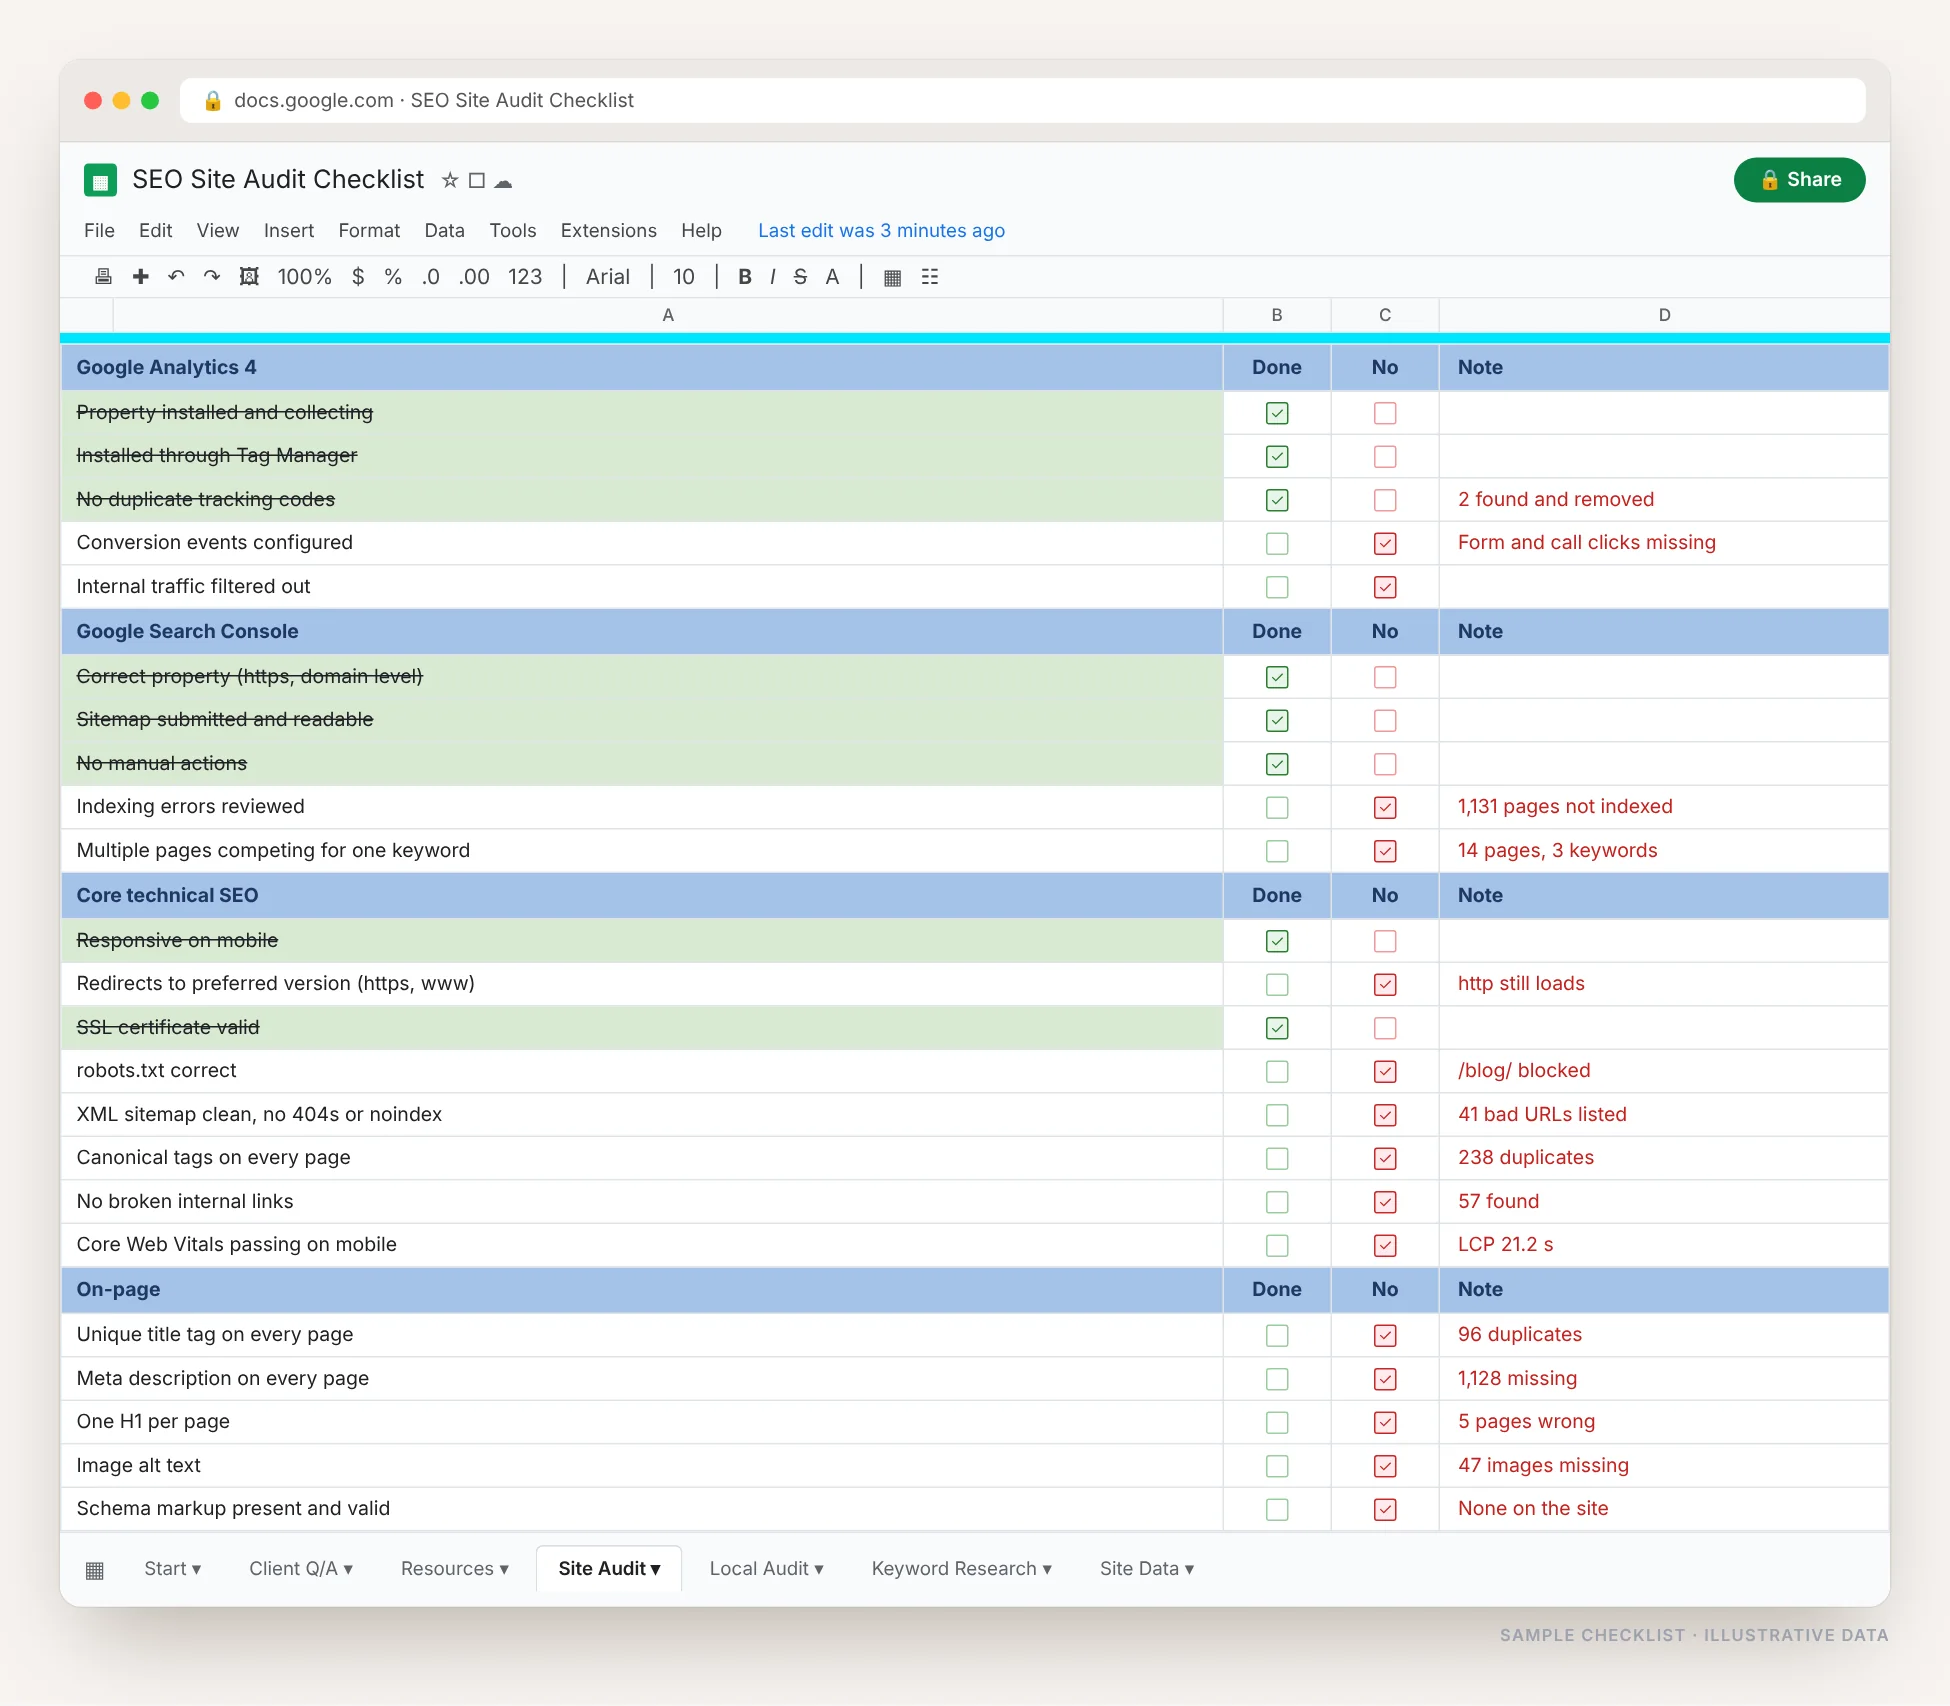Click the green Share button
The width and height of the screenshot is (1950, 1706).
(x=1799, y=180)
